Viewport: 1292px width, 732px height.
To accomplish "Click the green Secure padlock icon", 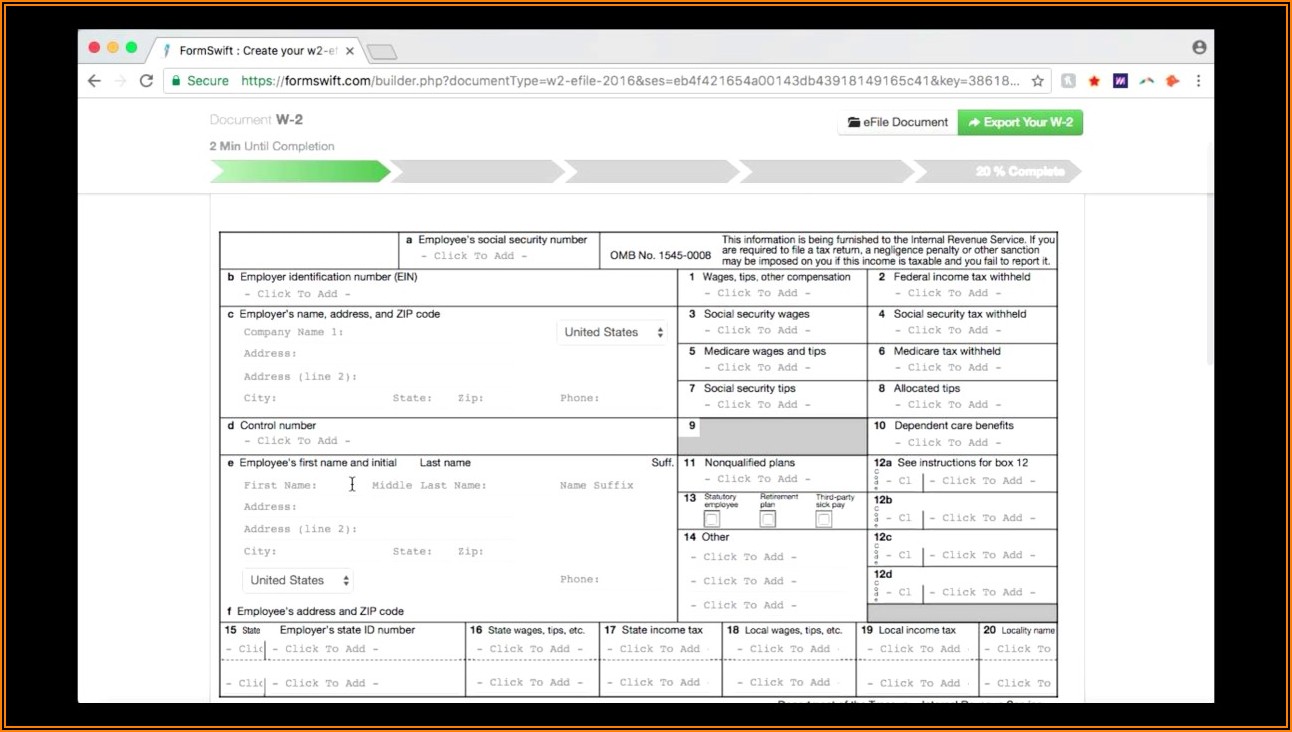I will click(x=176, y=81).
